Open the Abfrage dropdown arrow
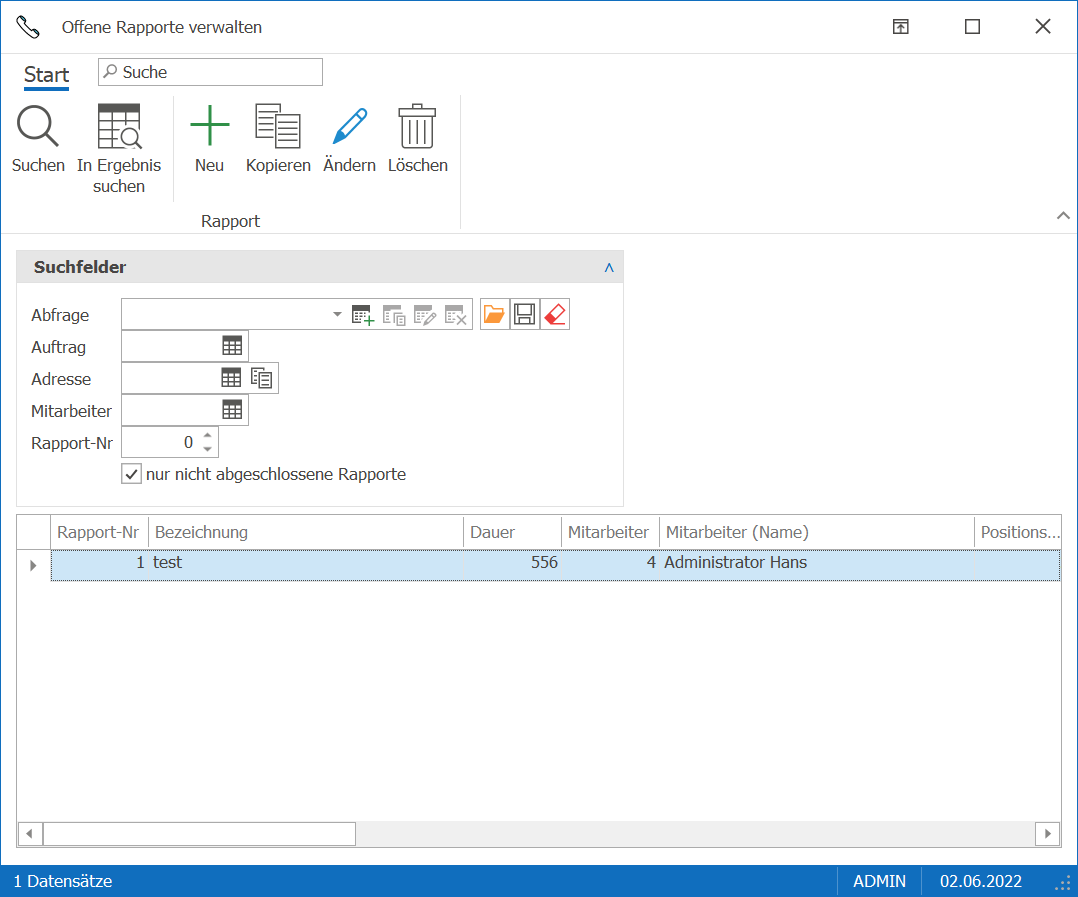The image size is (1078, 897). pos(337,314)
